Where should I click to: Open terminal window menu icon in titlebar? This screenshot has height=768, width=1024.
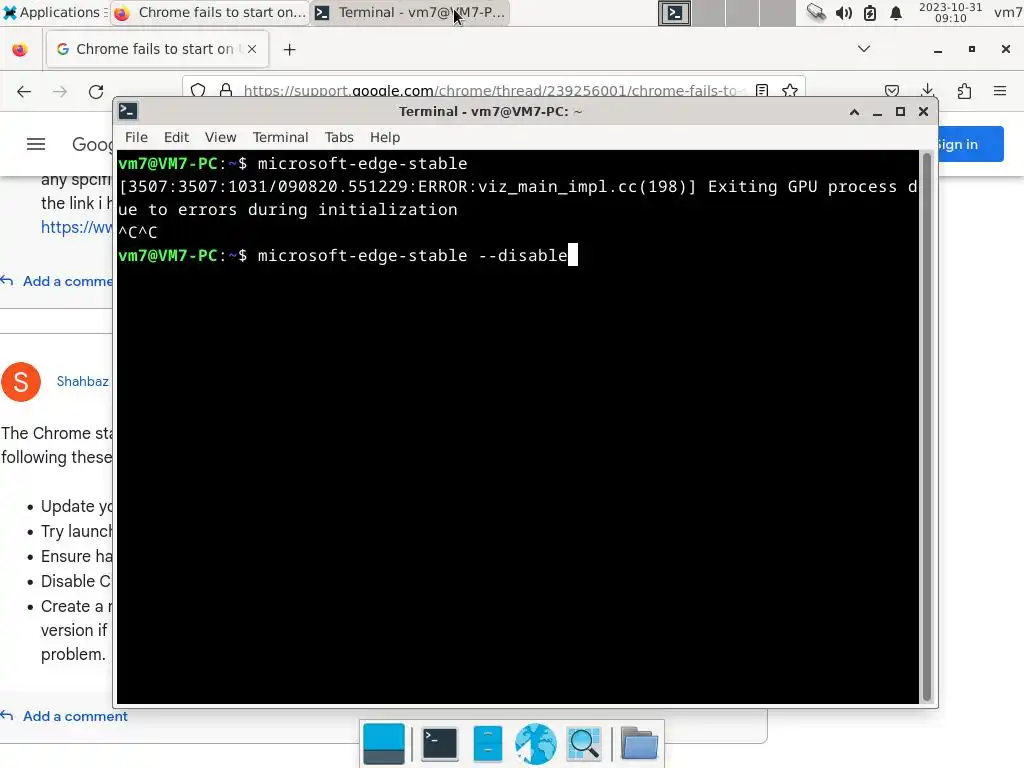[x=128, y=112]
